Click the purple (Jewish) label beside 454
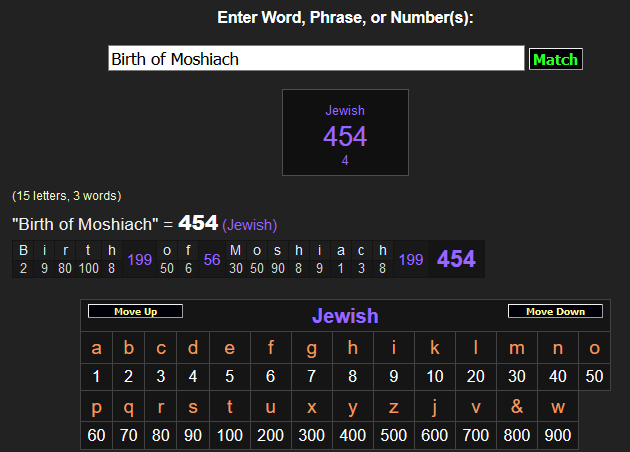The height and width of the screenshot is (452, 630). (250, 225)
